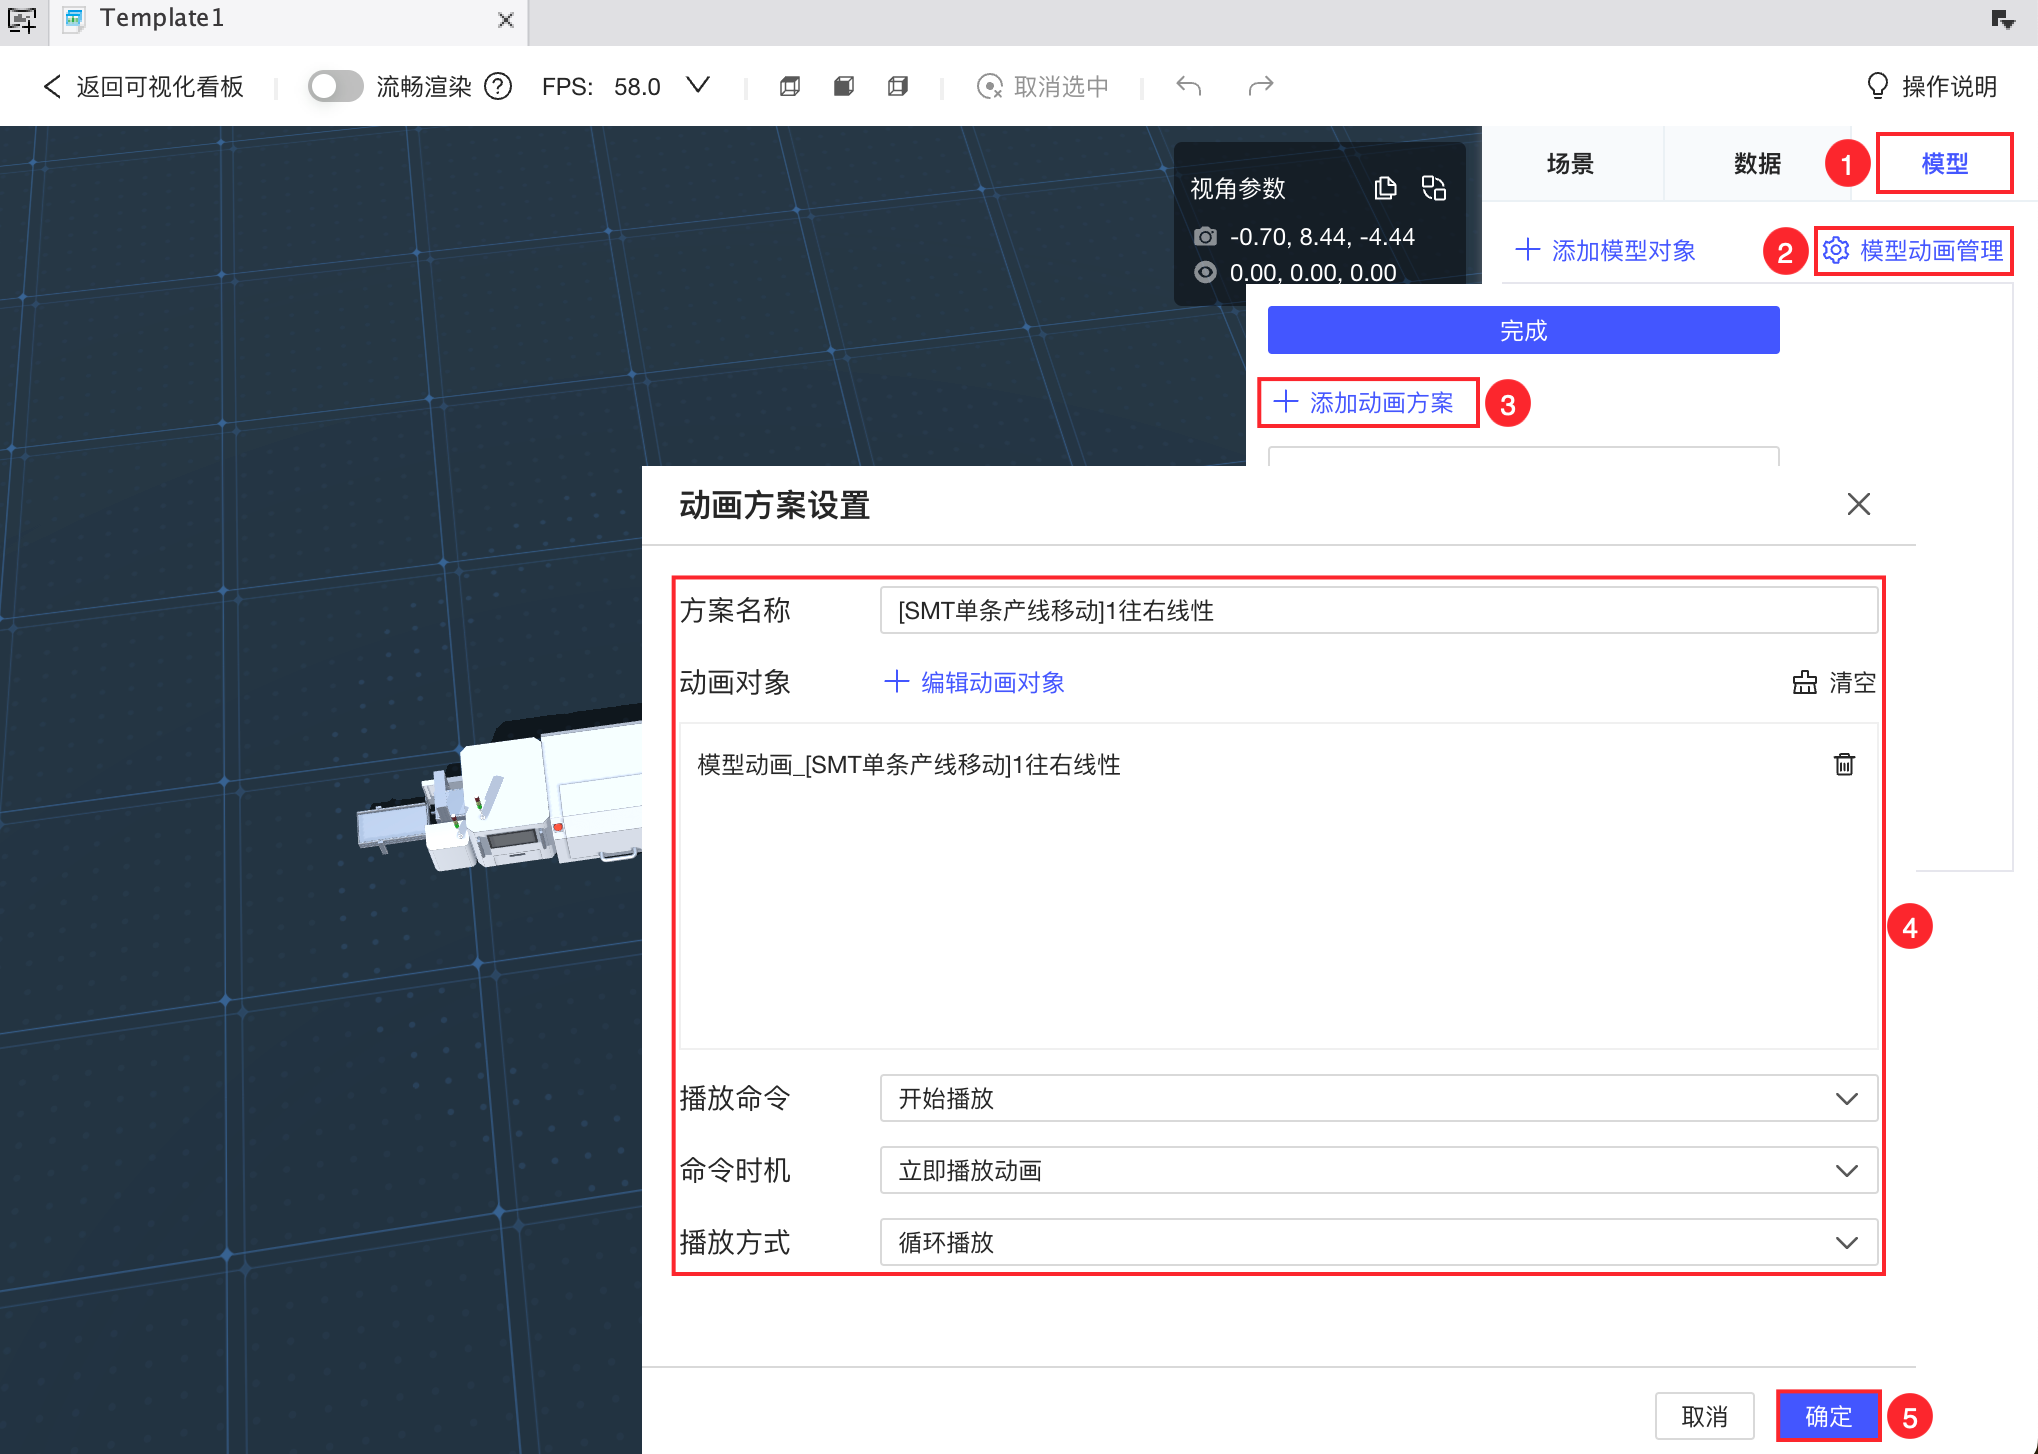Delete the 模型动画 animation object entry
2038x1454 pixels.
pos(1844,765)
